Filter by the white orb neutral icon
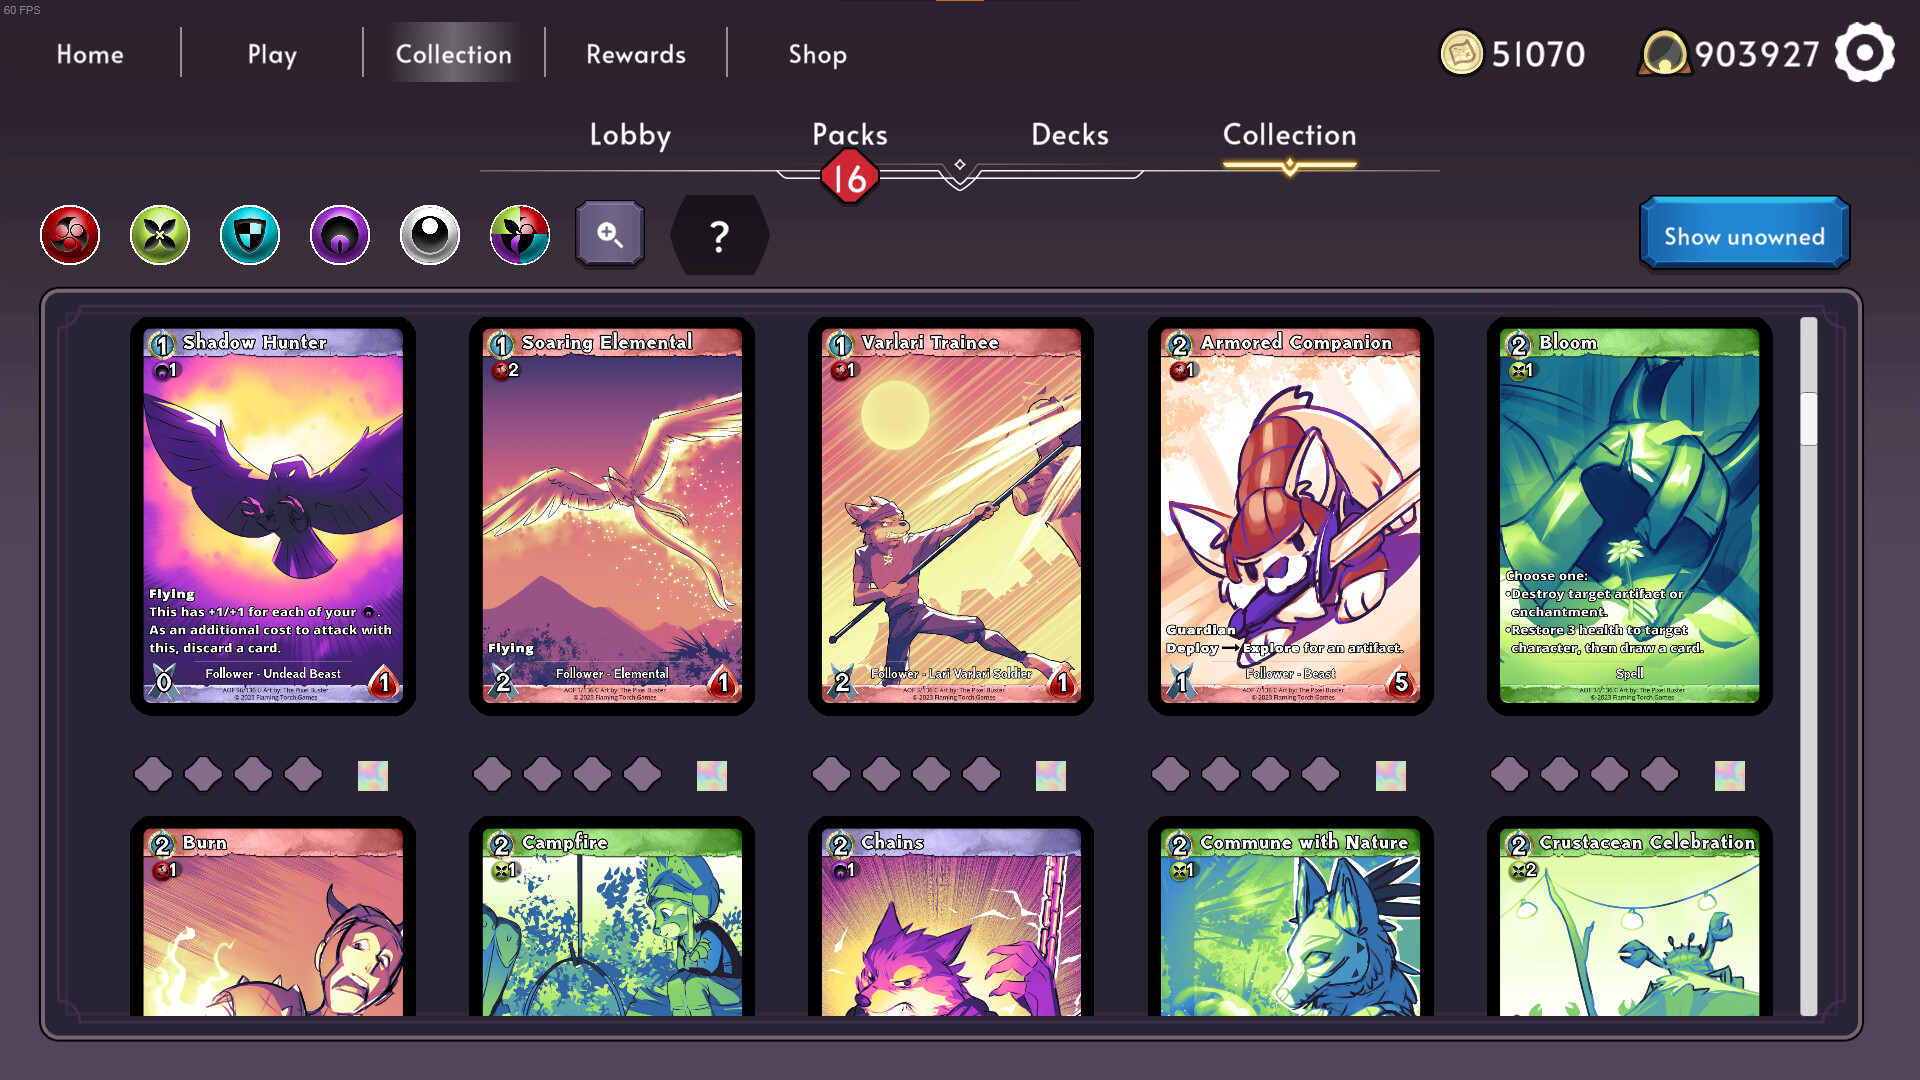Image resolution: width=1920 pixels, height=1080 pixels. [x=430, y=236]
